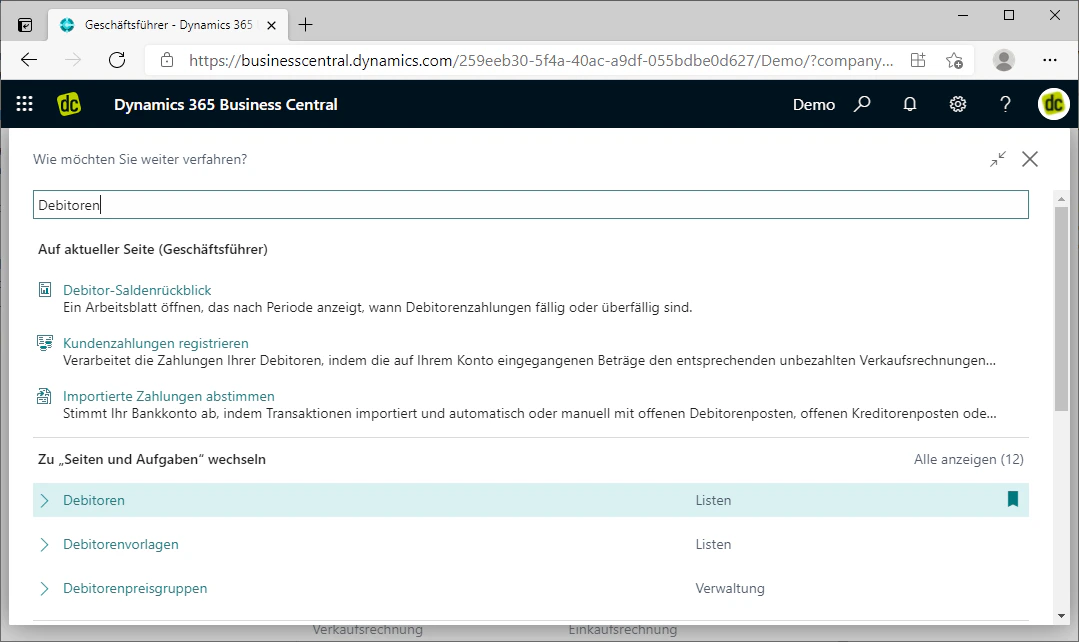This screenshot has width=1079, height=642.
Task: Click the Dynamics 365 Business Central title
Action: pos(226,105)
